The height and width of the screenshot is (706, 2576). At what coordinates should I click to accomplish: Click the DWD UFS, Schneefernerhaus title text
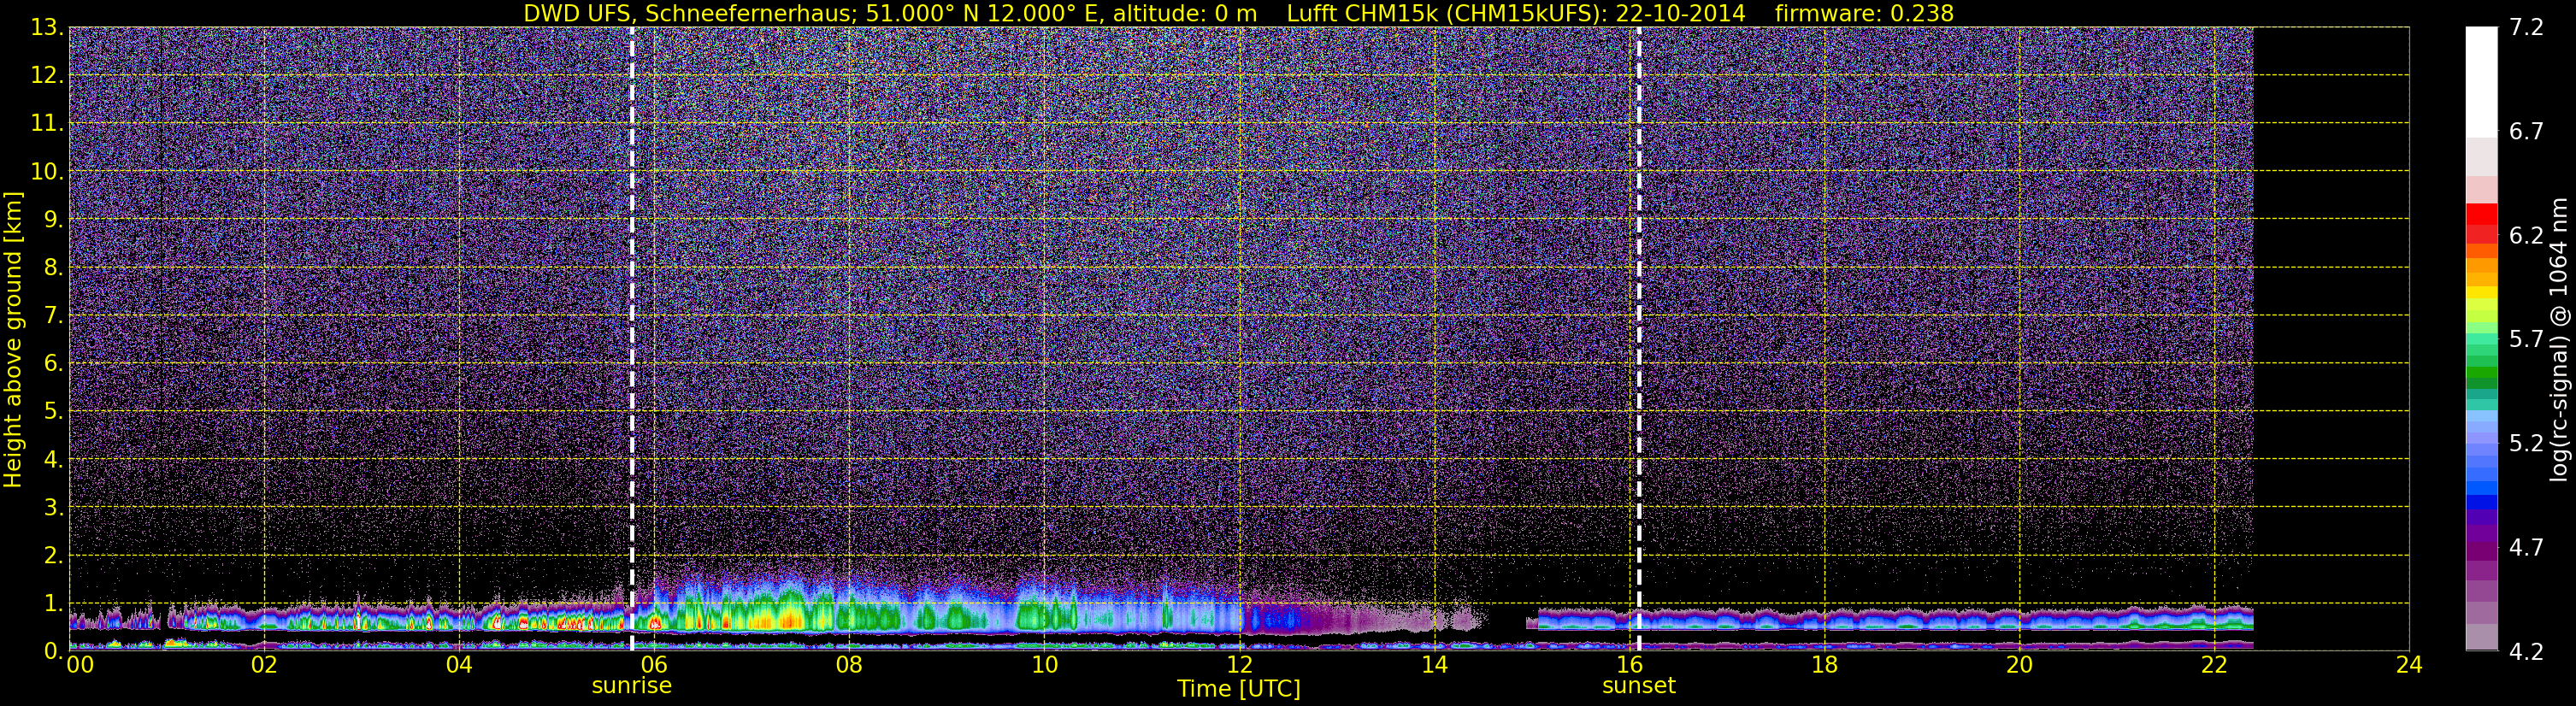tap(689, 13)
